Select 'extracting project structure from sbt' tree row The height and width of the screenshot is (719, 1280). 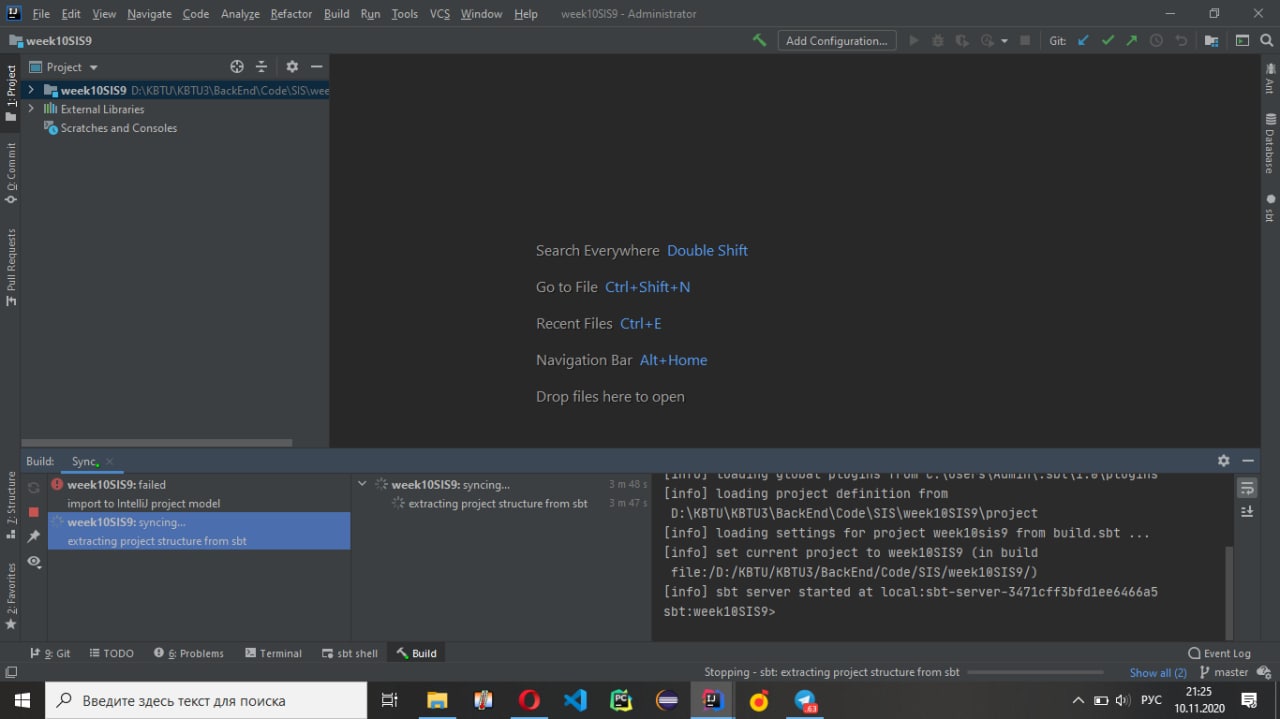click(x=498, y=503)
